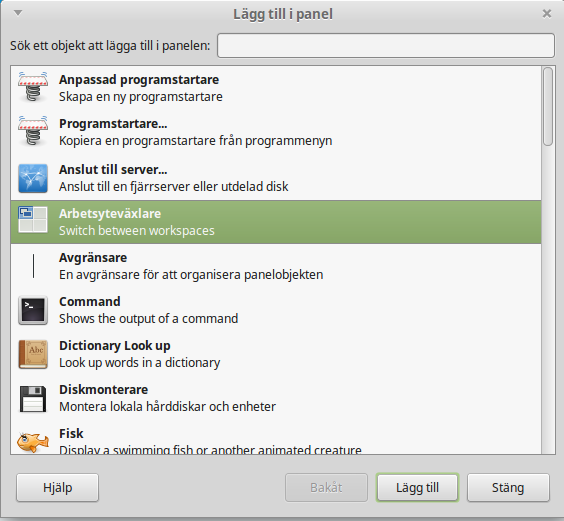
Task: Click the Diskmonterare floppy disk icon
Action: [x=33, y=399]
